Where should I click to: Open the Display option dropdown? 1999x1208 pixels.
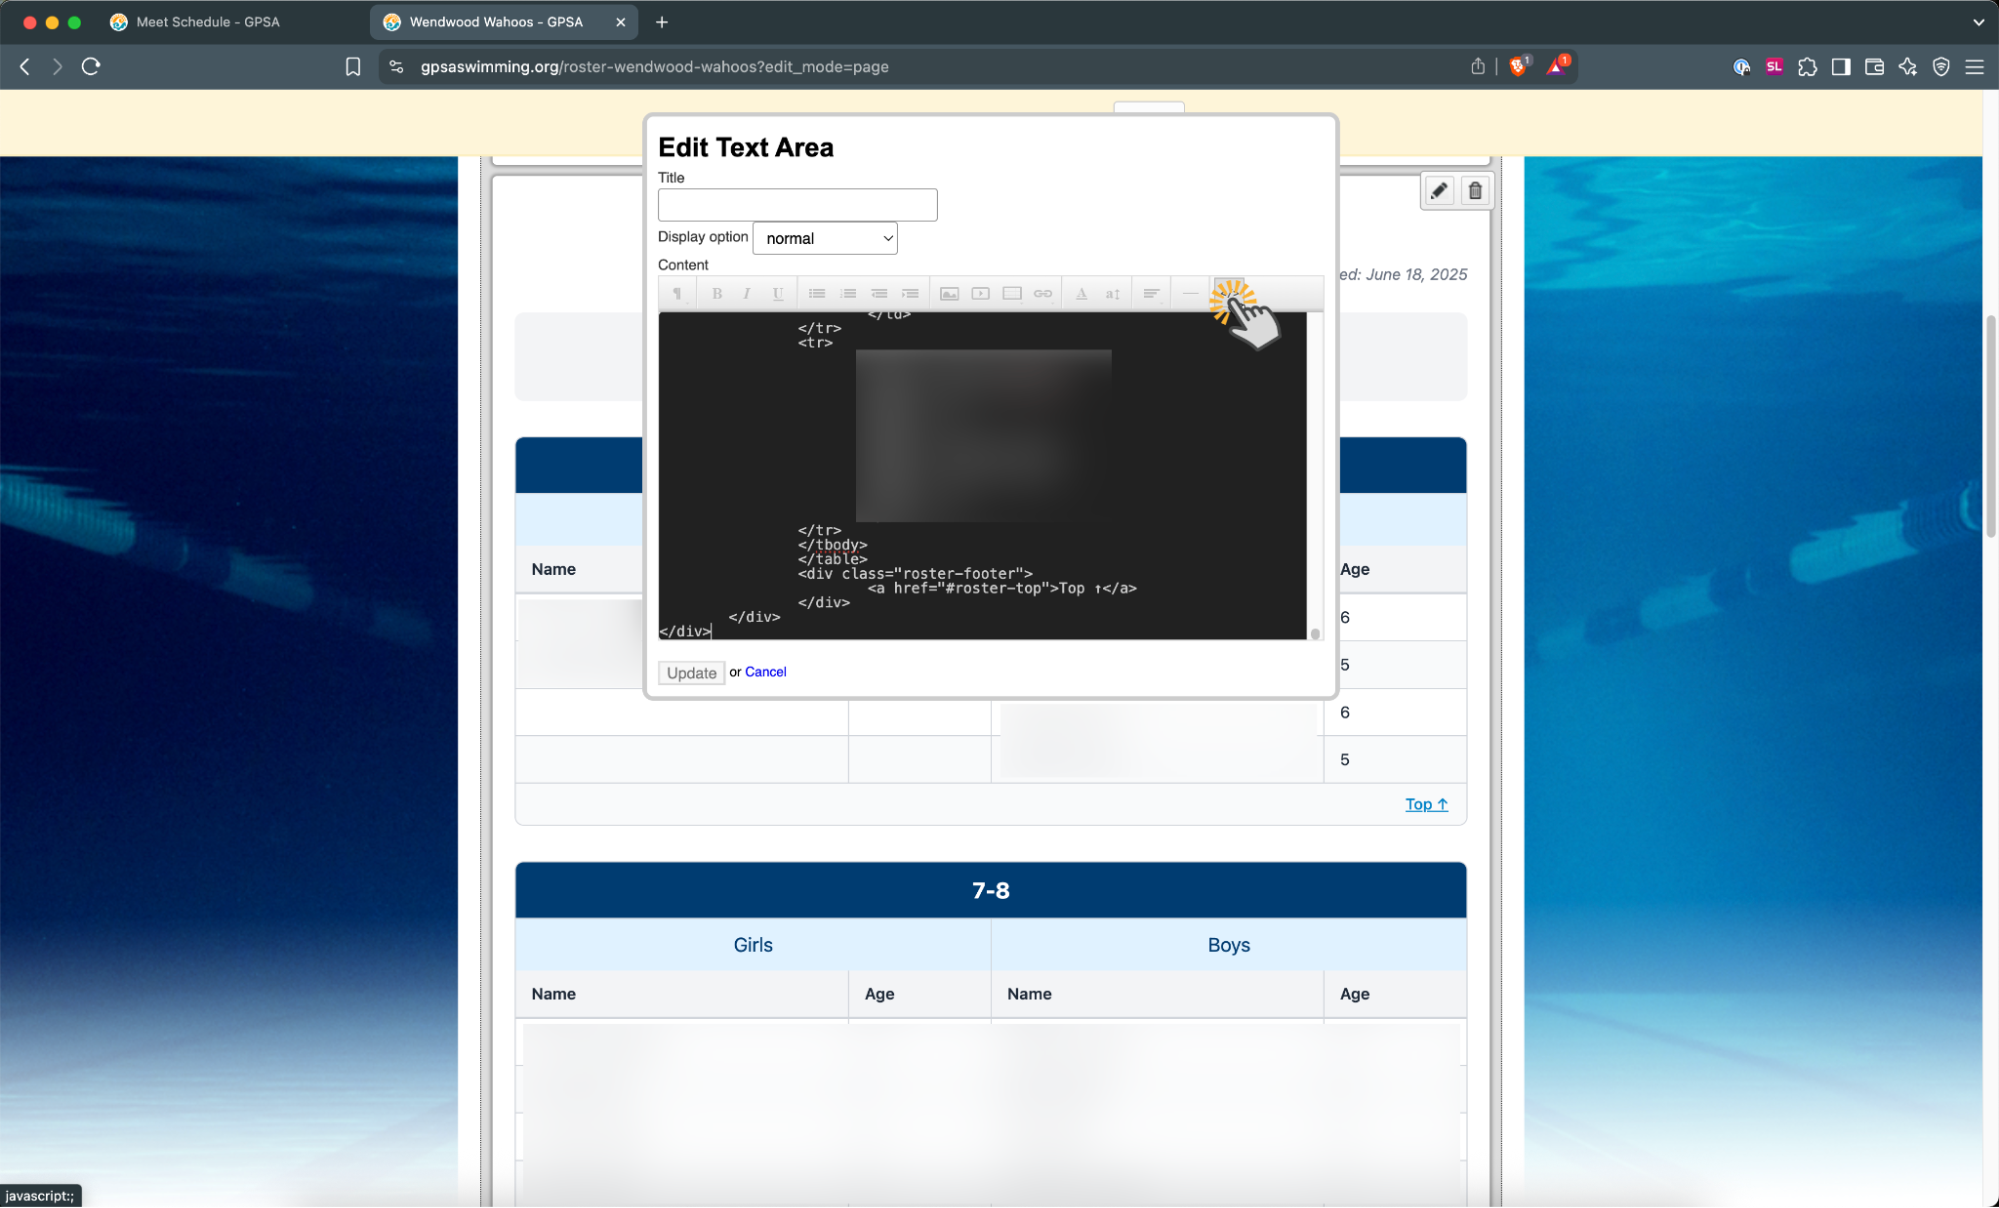tap(825, 238)
